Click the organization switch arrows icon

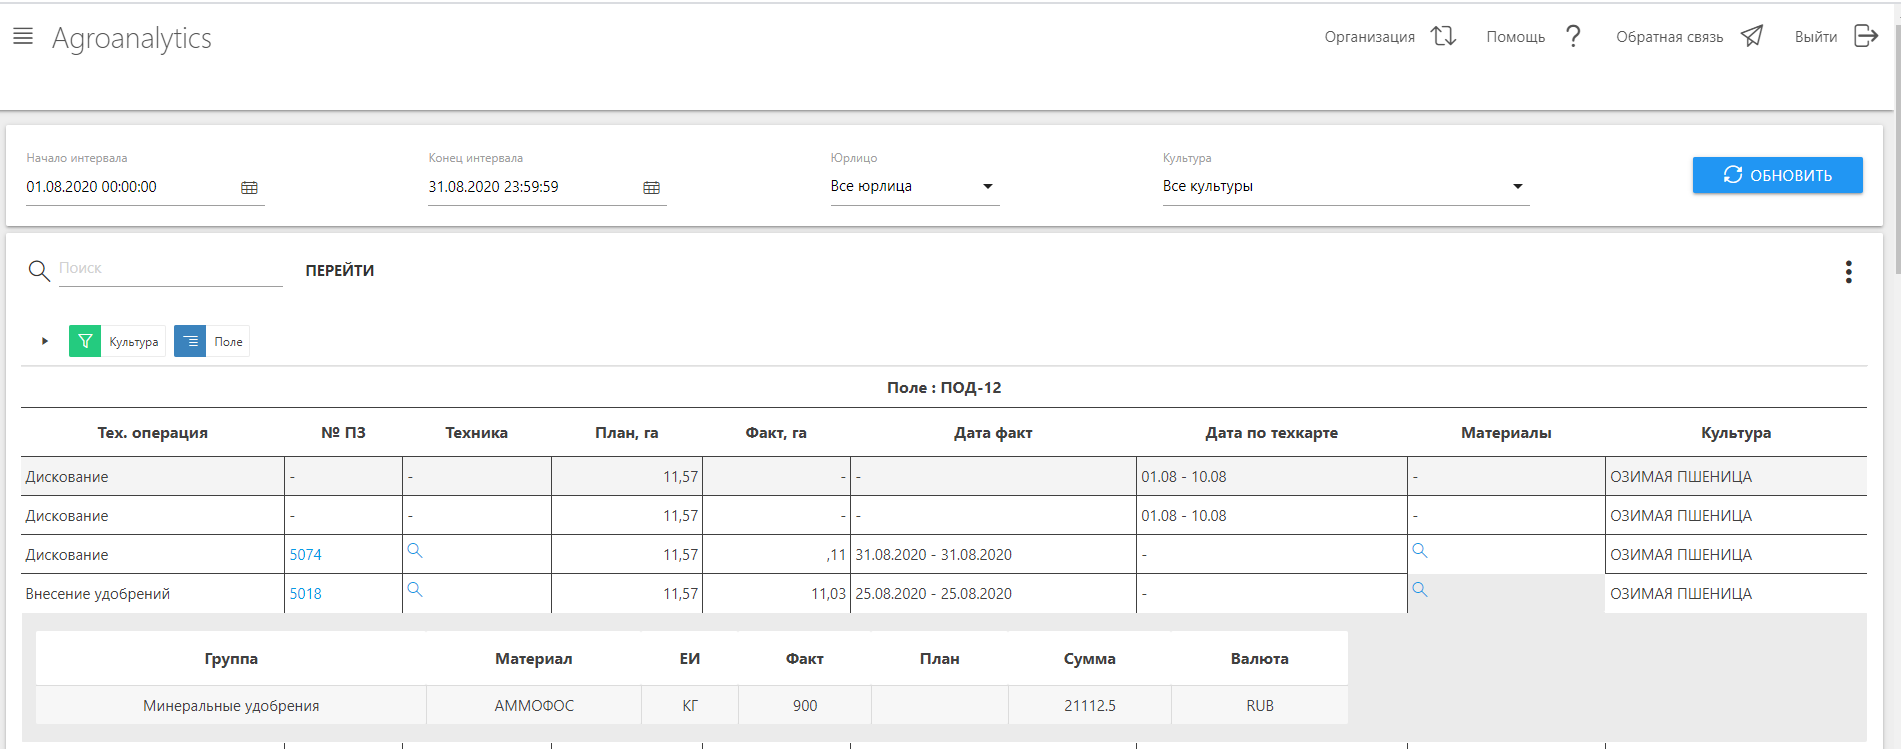click(x=1443, y=37)
